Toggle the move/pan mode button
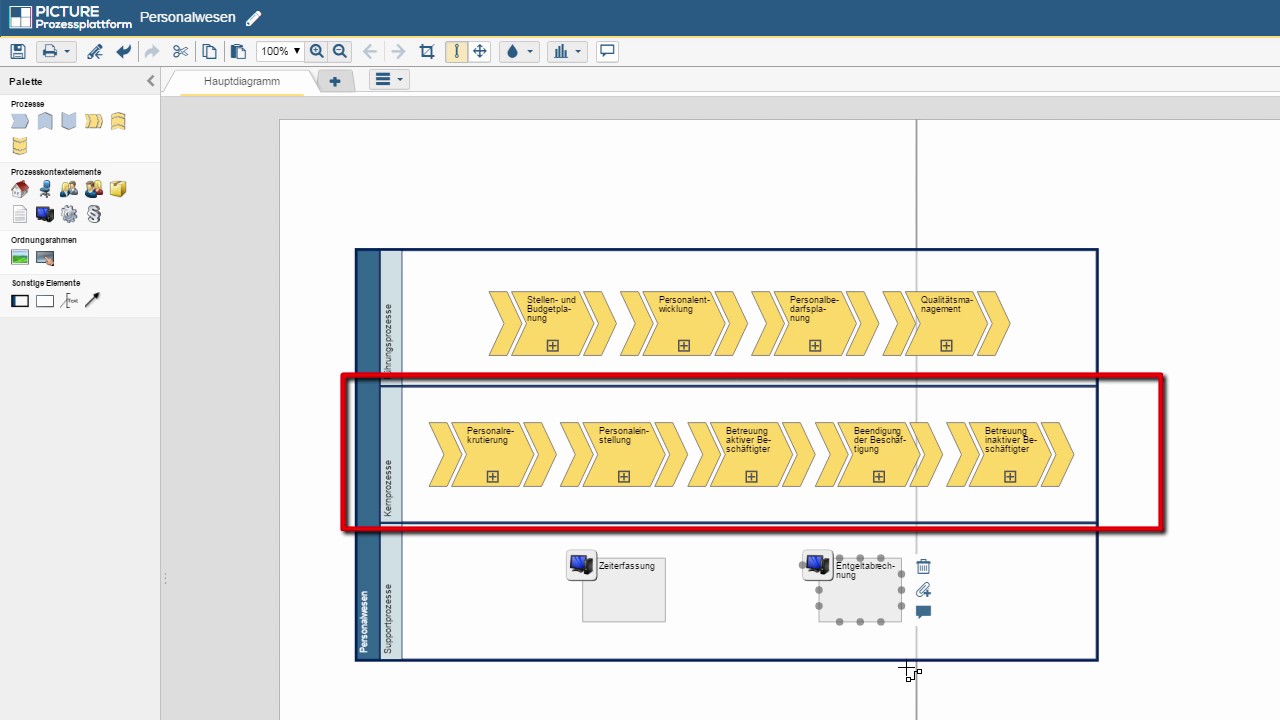Screen dimensions: 1280x720 tap(480, 51)
